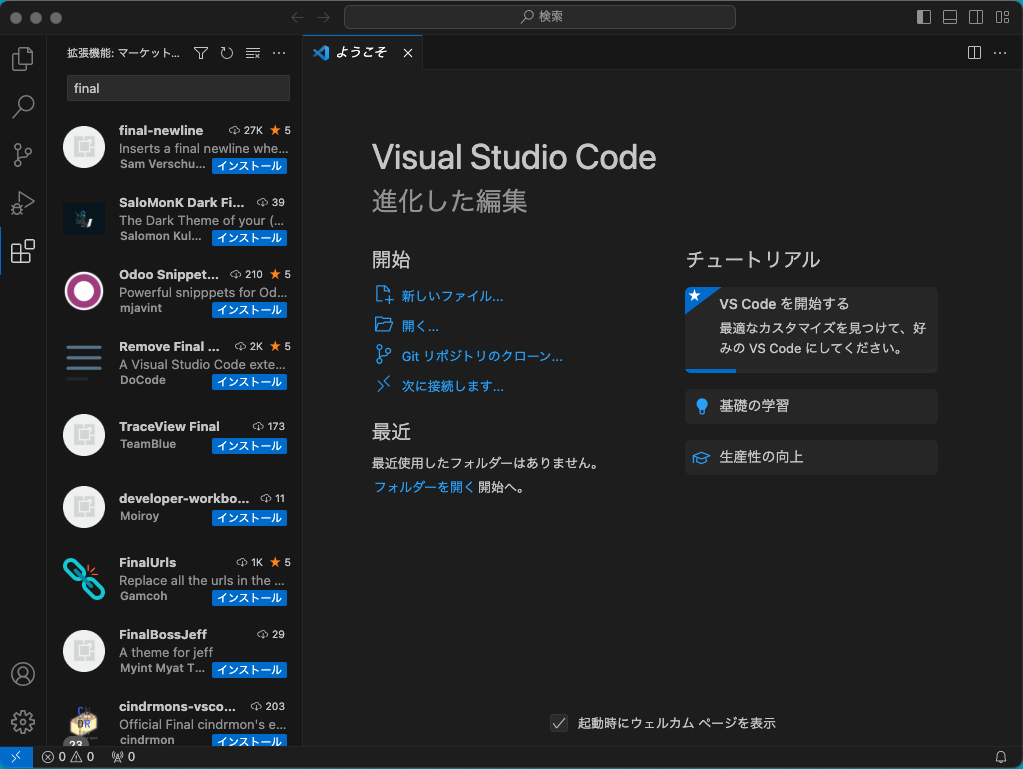Toggle the bottom panel visibility

pyautogui.click(x=949, y=17)
